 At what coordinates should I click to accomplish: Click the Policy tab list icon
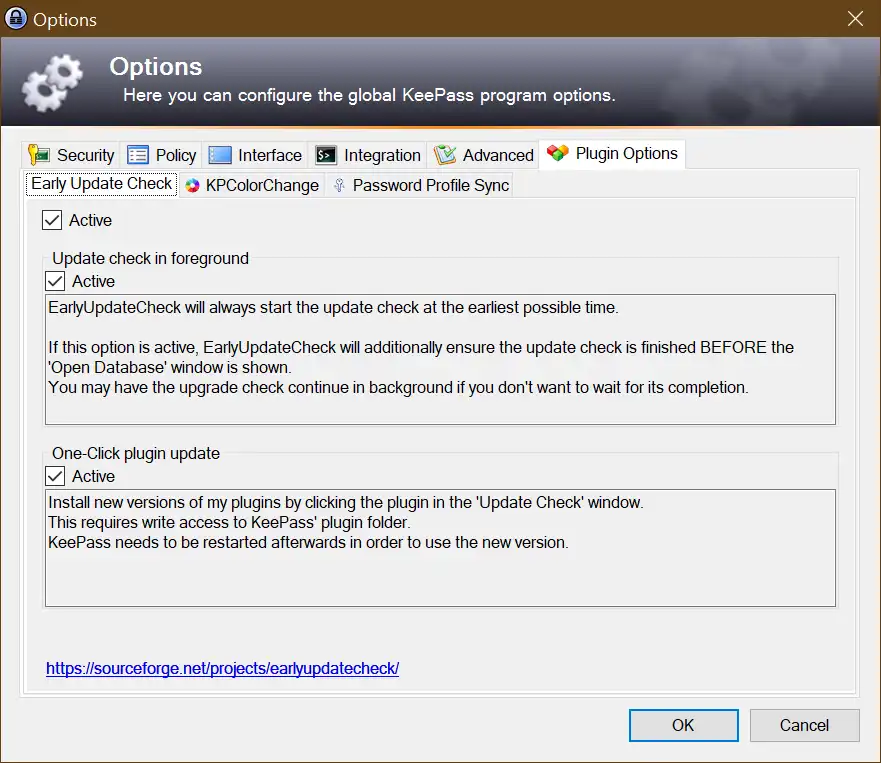[138, 155]
